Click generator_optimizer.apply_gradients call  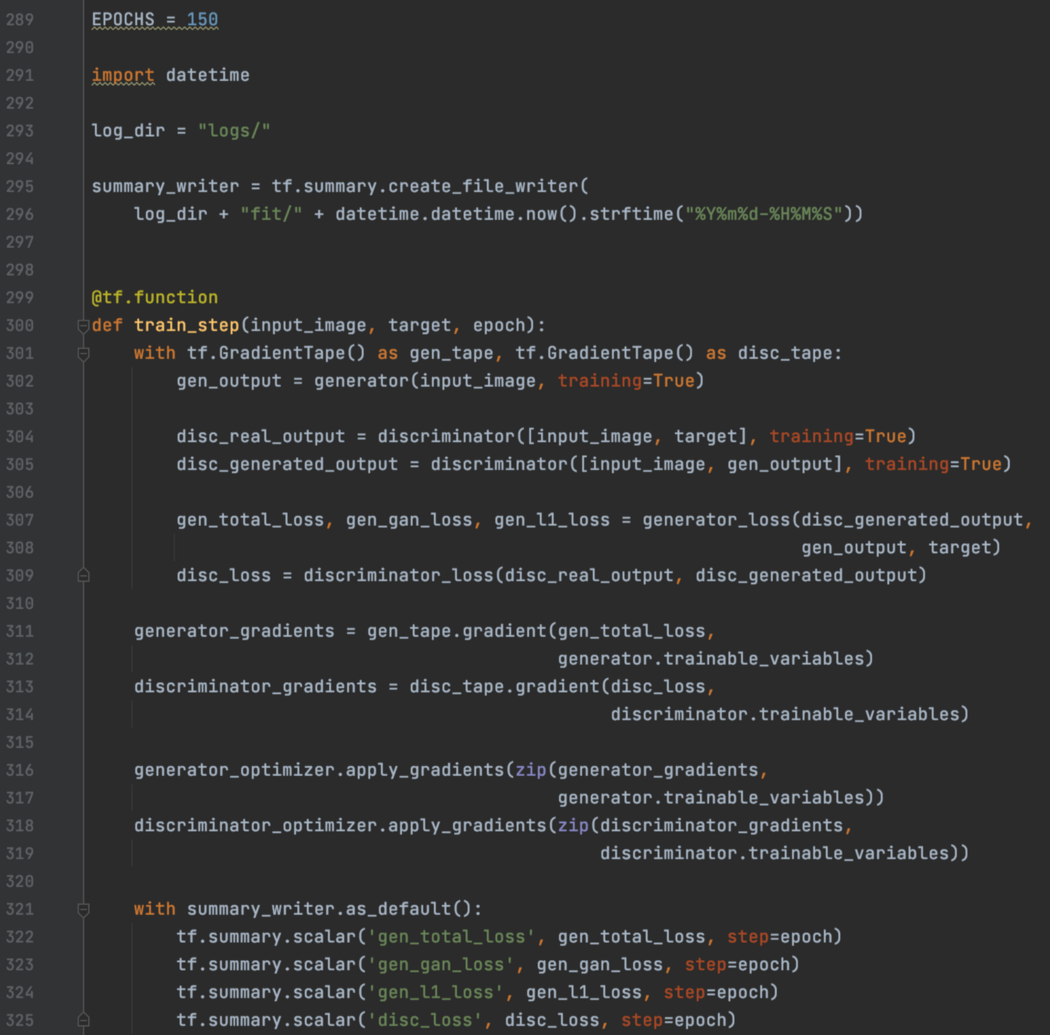pyautogui.click(x=319, y=770)
